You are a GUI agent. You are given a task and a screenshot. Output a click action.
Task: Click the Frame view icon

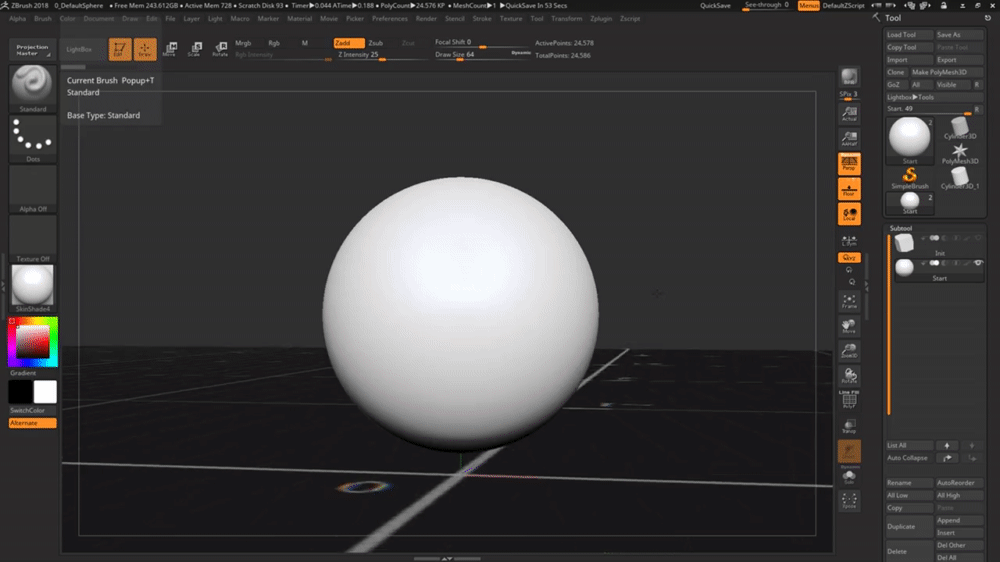point(849,301)
